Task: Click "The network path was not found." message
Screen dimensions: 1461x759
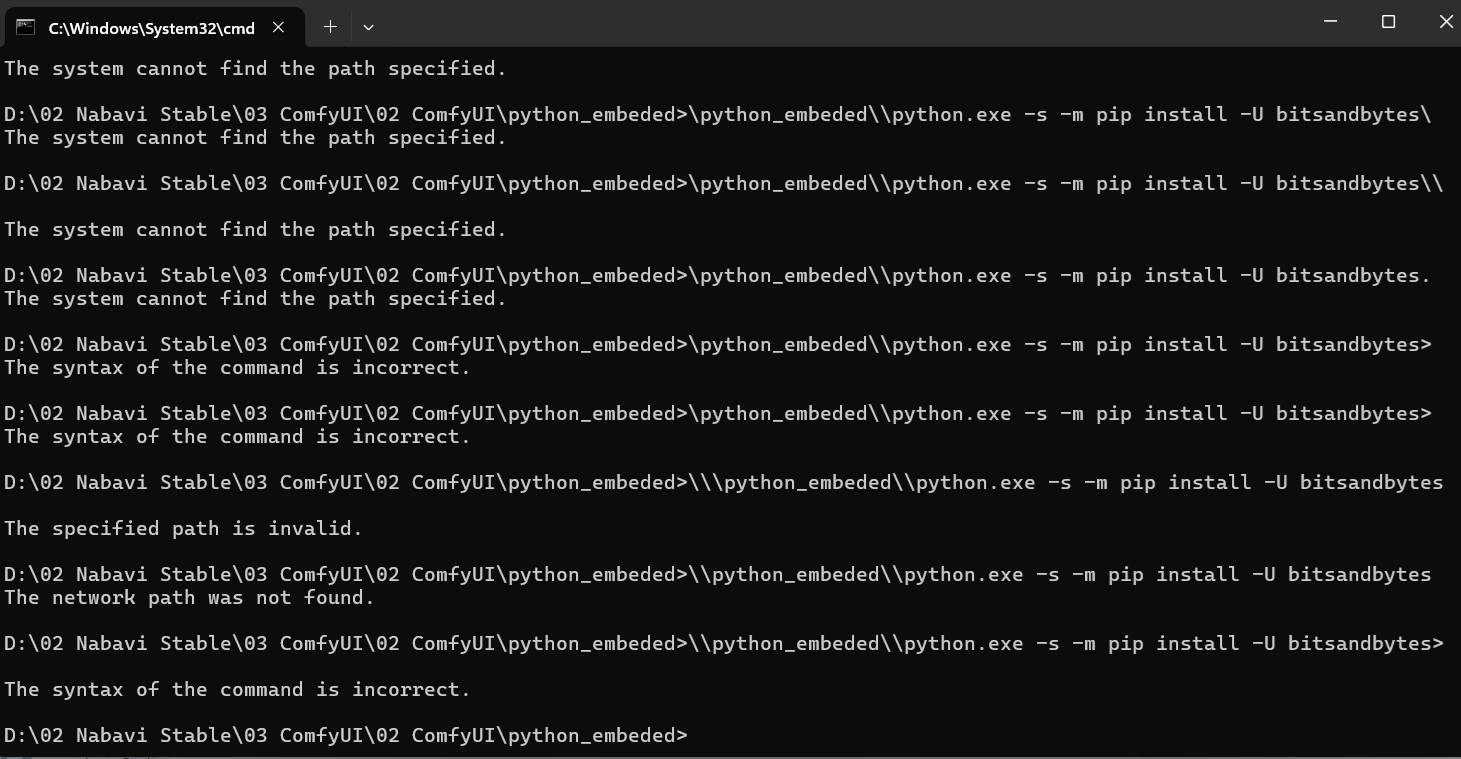Action: pos(189,598)
